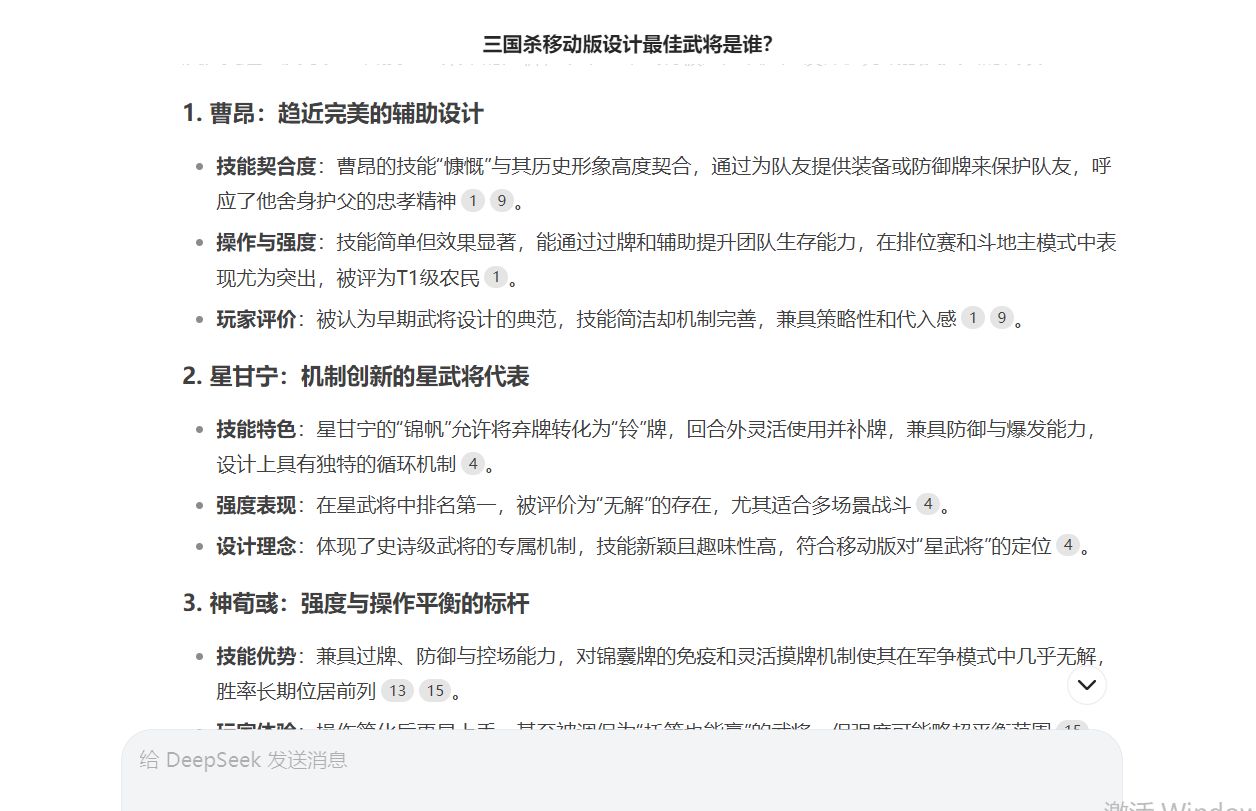Open citation 4 after "星武将"的定位
Viewport: 1256px width, 811px height.
click(1068, 545)
